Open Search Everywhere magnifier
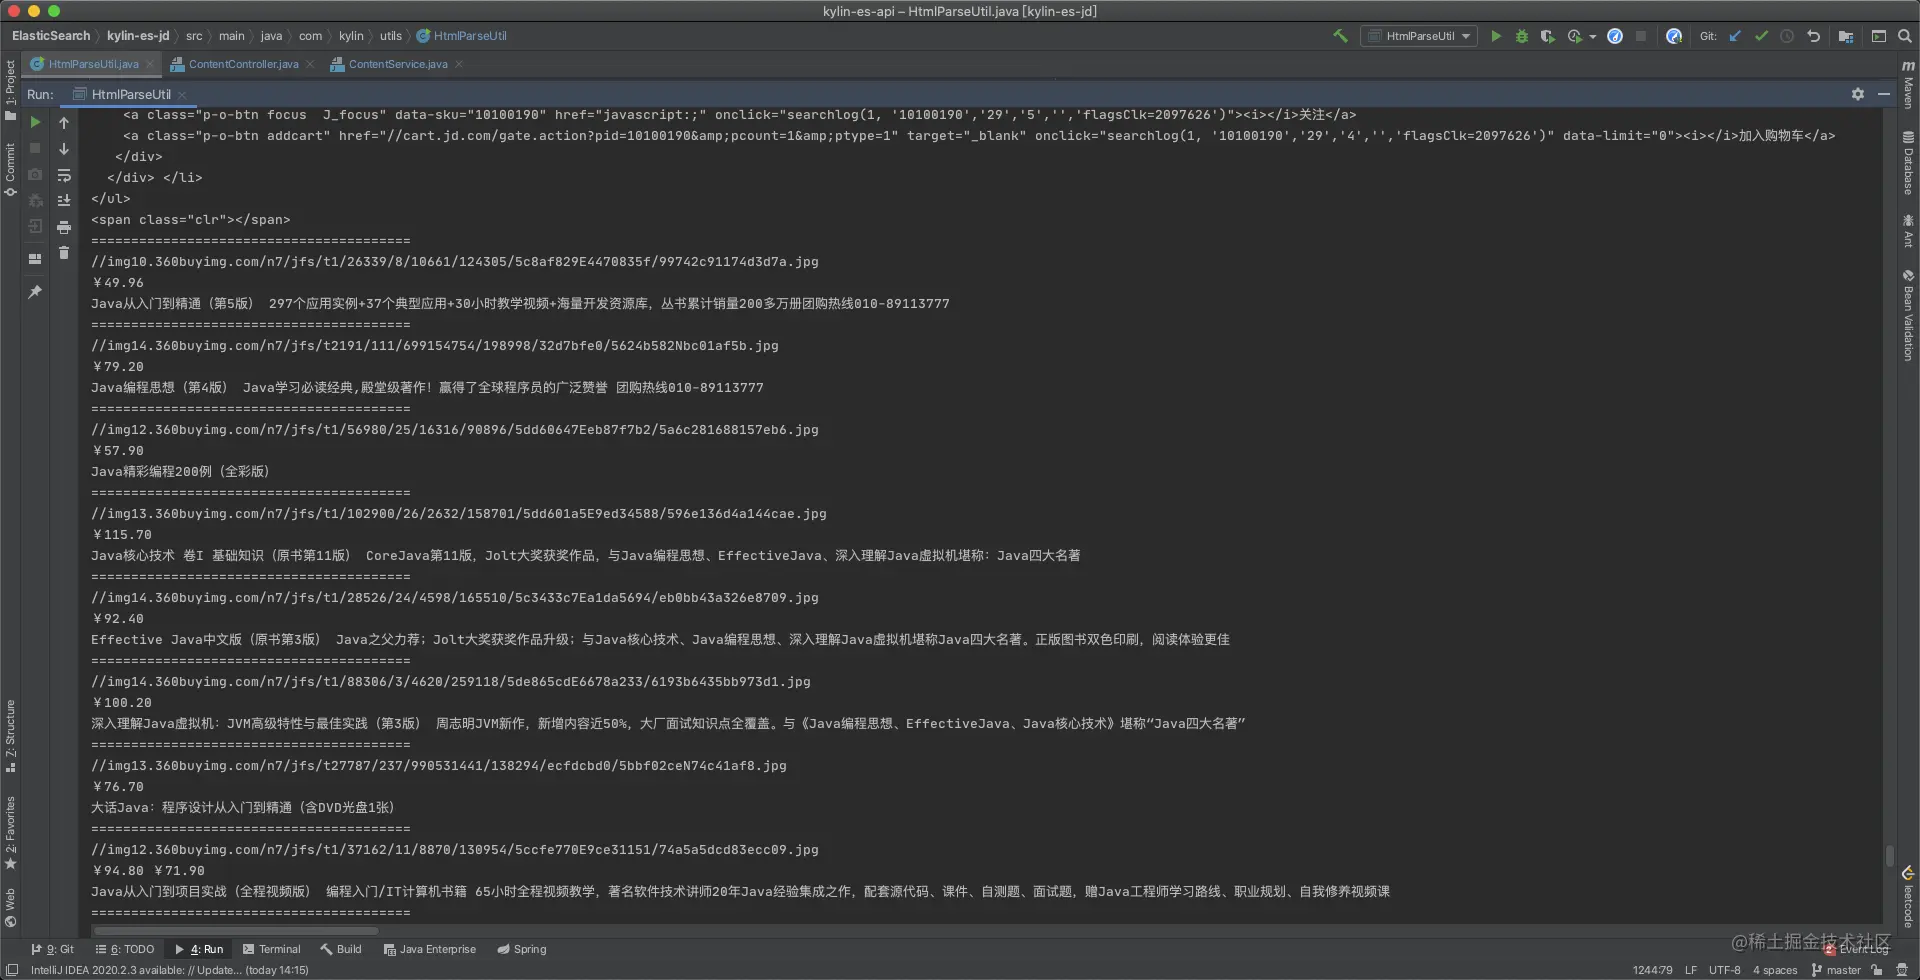 pyautogui.click(x=1905, y=36)
